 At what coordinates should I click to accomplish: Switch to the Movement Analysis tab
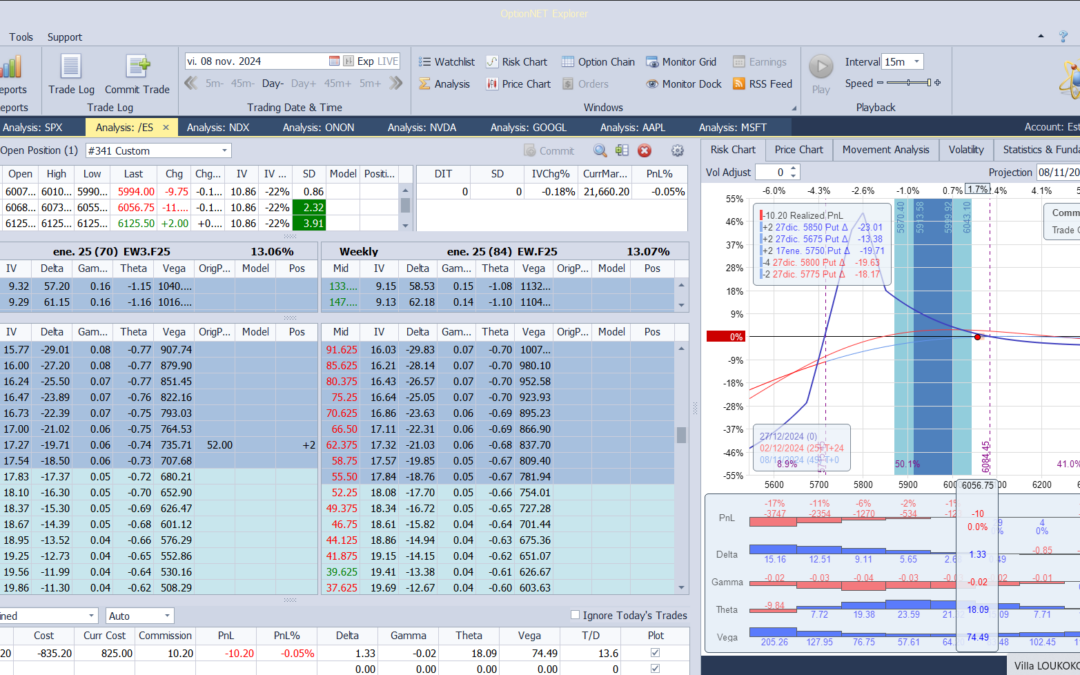click(x=885, y=150)
